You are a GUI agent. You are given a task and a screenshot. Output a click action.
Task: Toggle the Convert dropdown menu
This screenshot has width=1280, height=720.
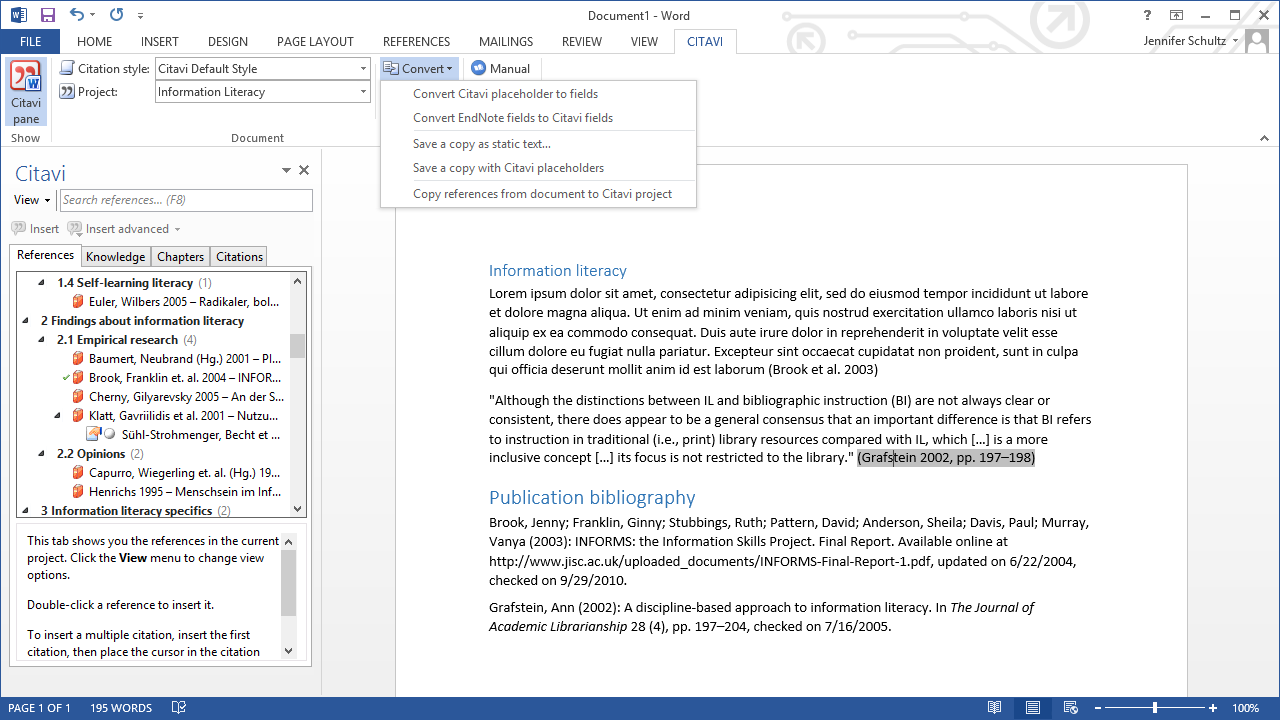pyautogui.click(x=419, y=68)
